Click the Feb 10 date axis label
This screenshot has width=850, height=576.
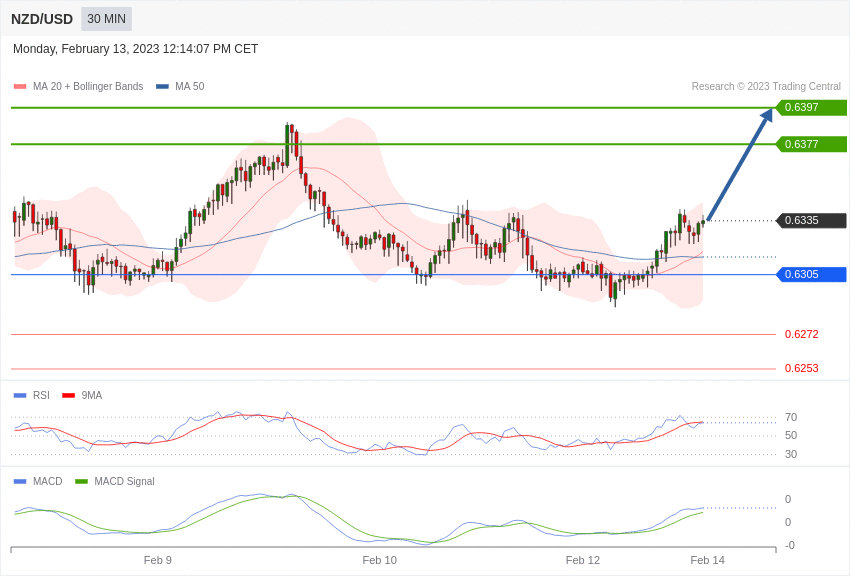[379, 560]
